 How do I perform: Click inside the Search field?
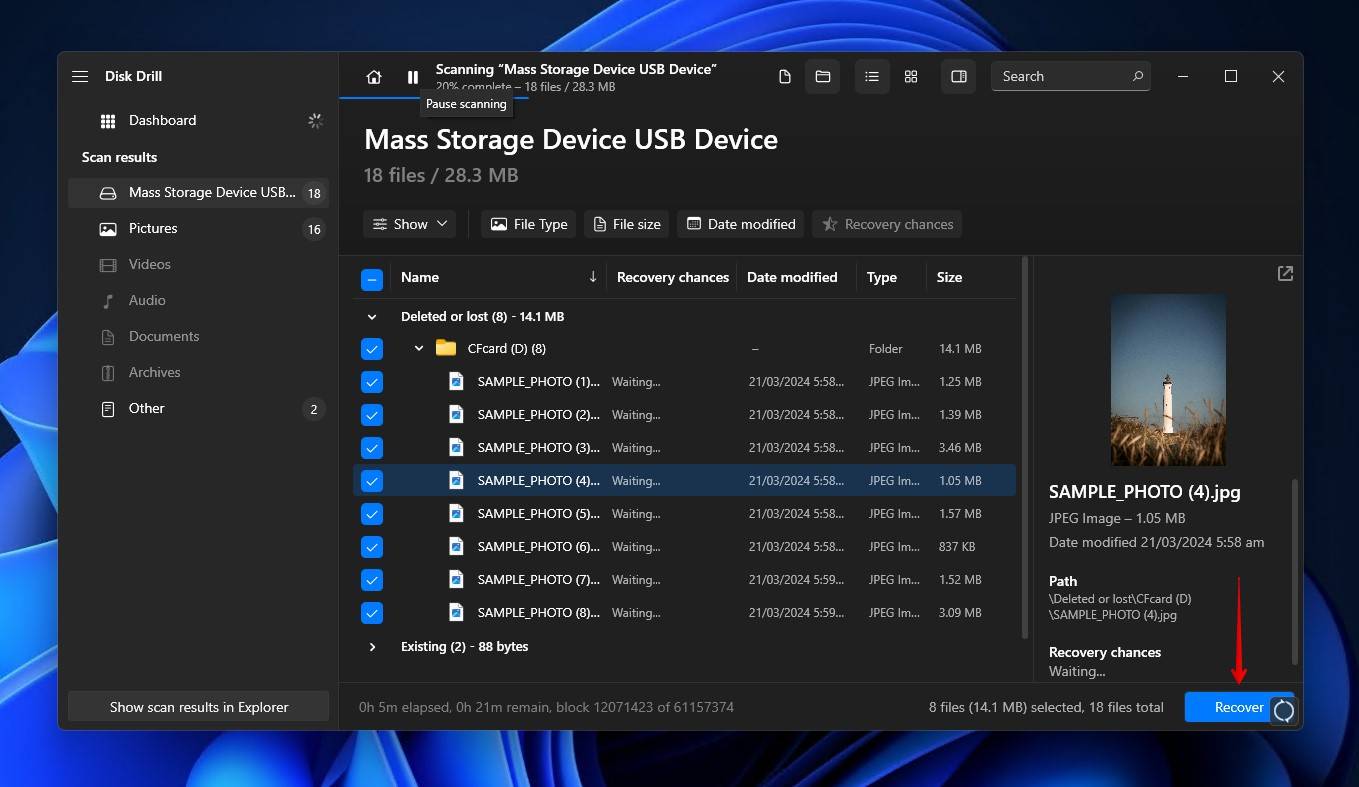(x=1060, y=76)
